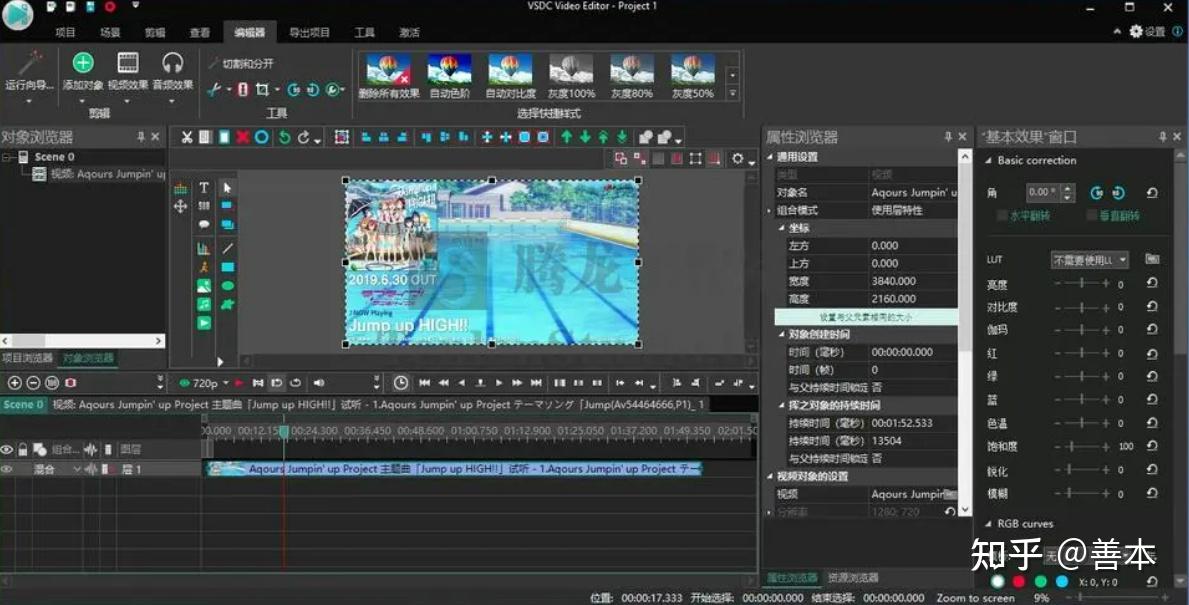Click the redo arrow icon
This screenshot has height=605, width=1189.
(303, 137)
